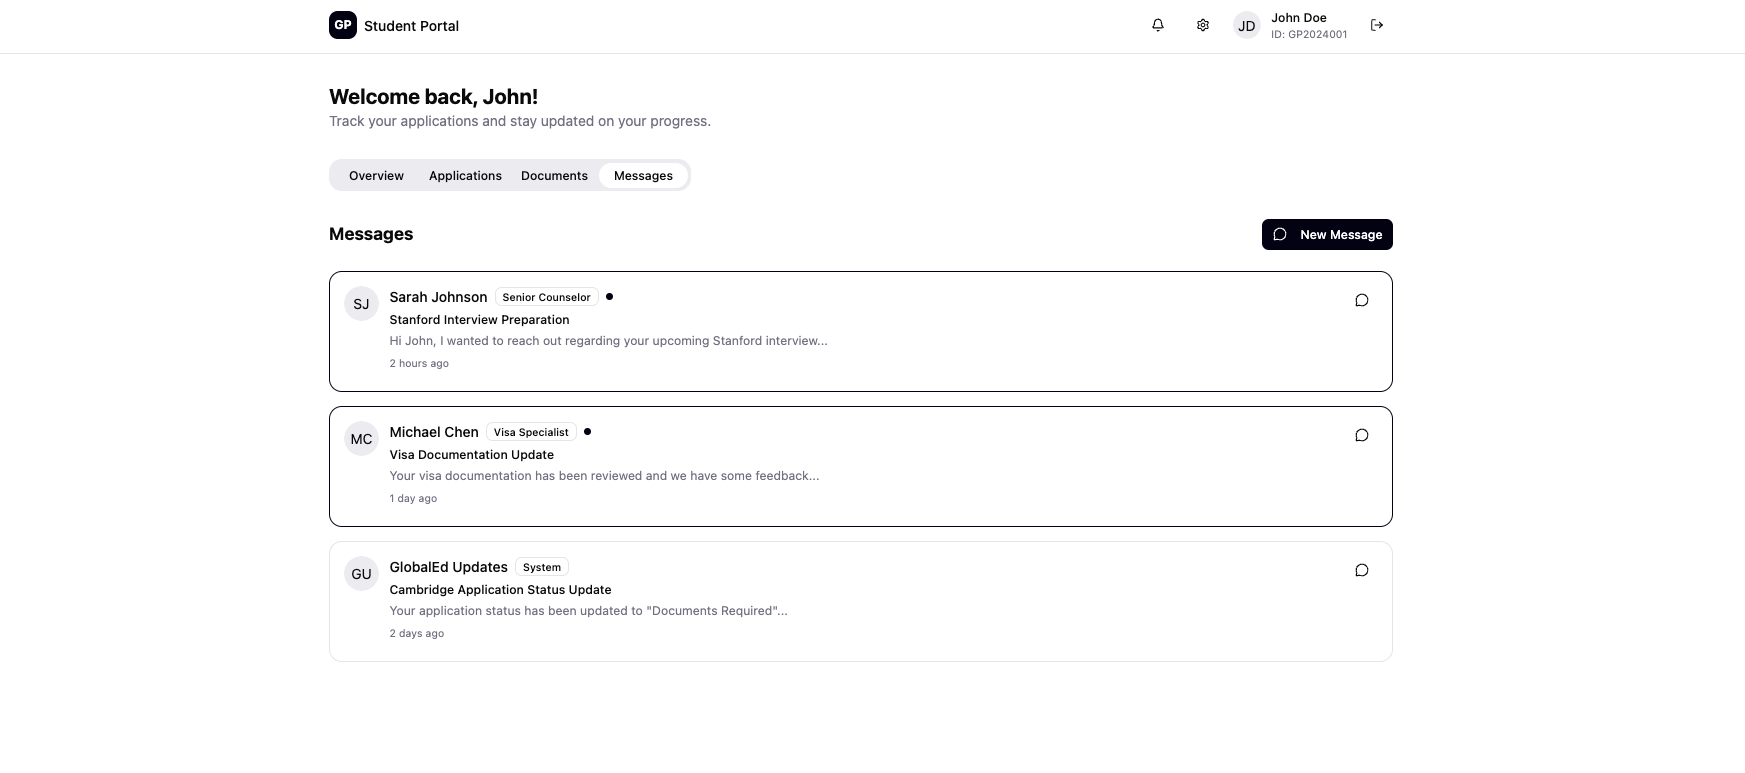Click reply icon on Sarah Johnson's message
The width and height of the screenshot is (1745, 773).
tap(1361, 300)
